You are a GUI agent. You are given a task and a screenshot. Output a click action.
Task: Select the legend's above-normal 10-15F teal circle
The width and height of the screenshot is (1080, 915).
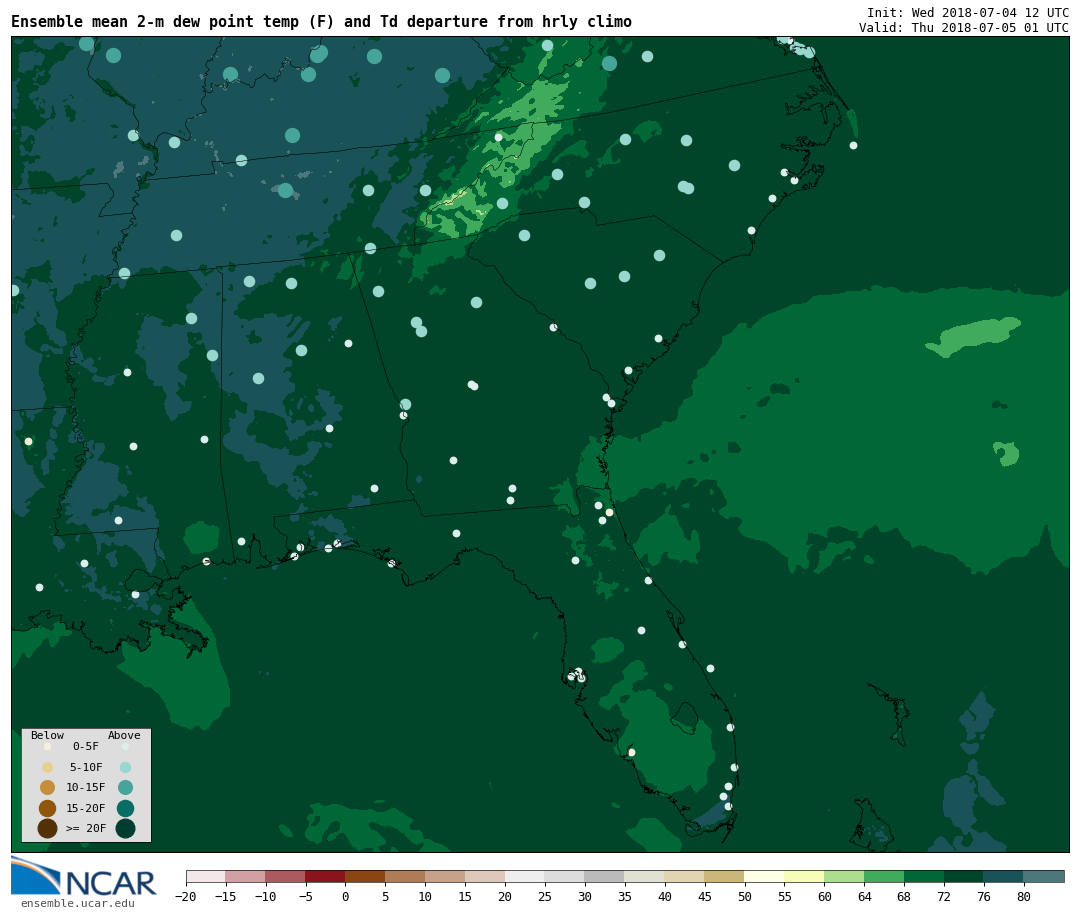pyautogui.click(x=125, y=788)
